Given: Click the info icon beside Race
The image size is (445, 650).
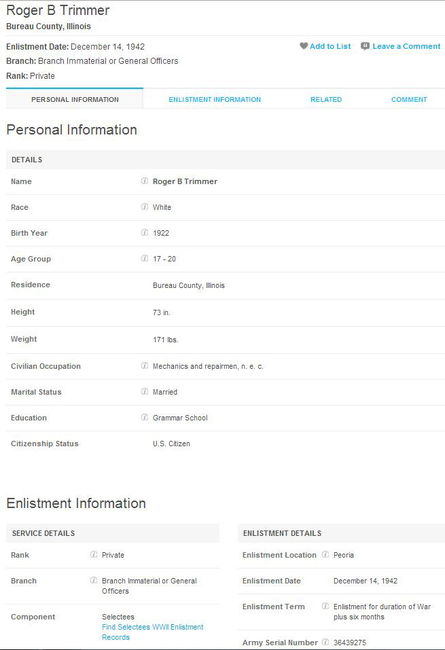Looking at the screenshot, I should pyautogui.click(x=144, y=206).
